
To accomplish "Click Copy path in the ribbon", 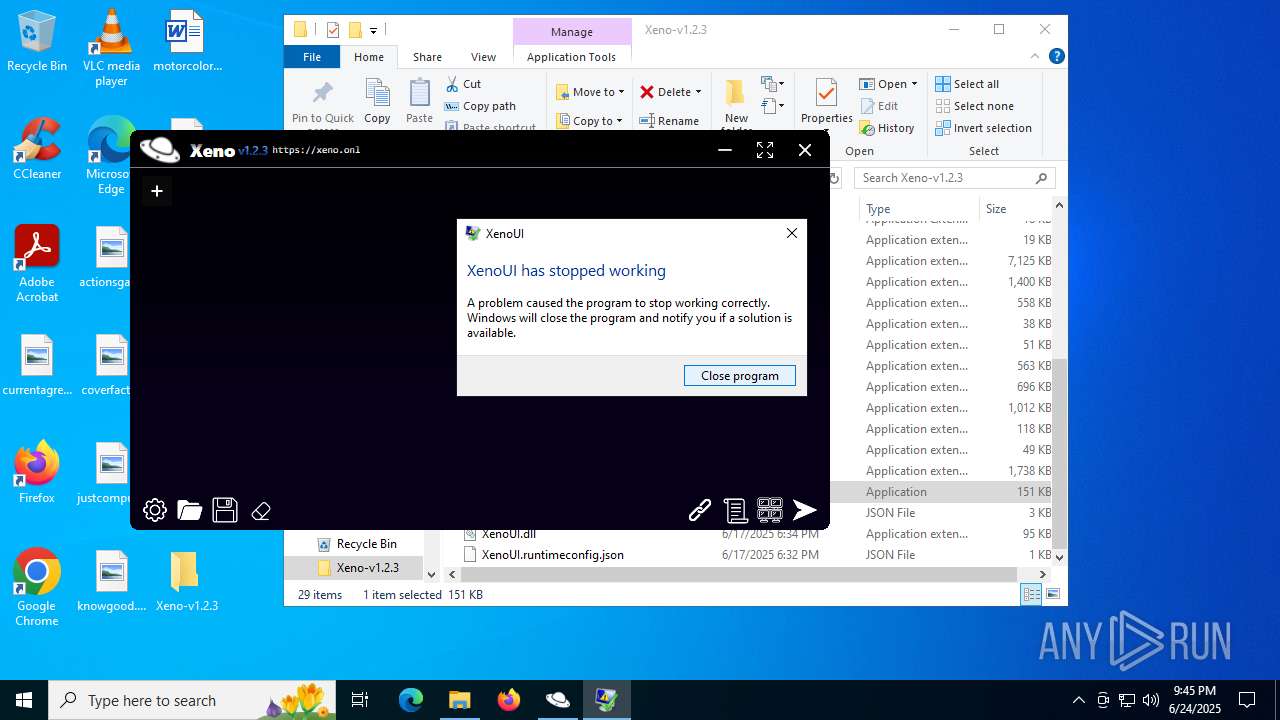I will click(x=480, y=106).
